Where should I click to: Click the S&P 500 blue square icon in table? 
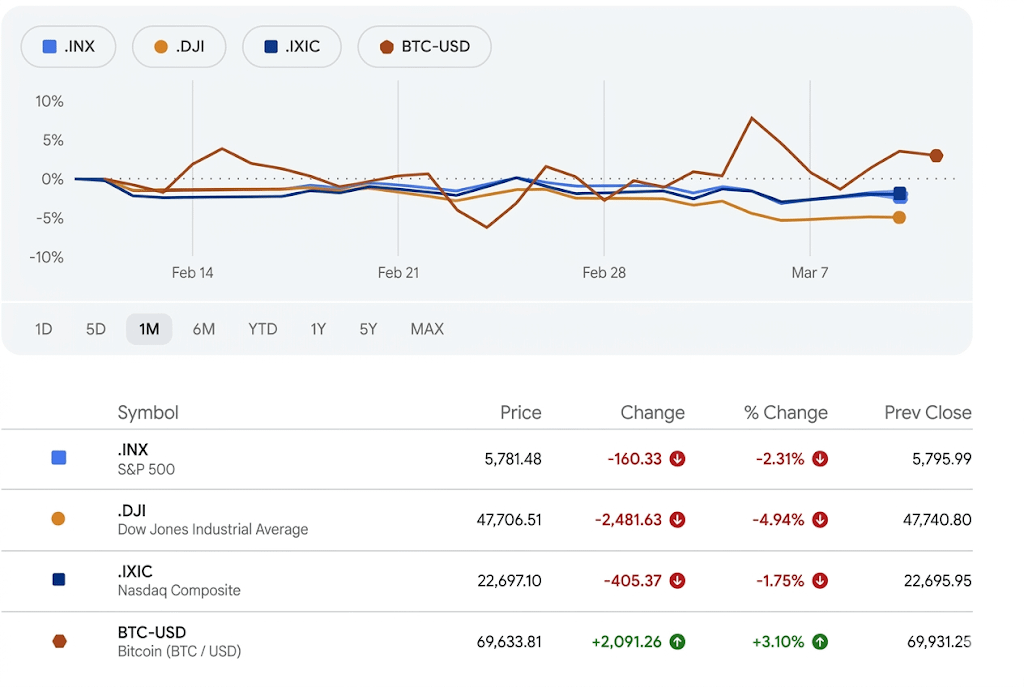point(58,458)
